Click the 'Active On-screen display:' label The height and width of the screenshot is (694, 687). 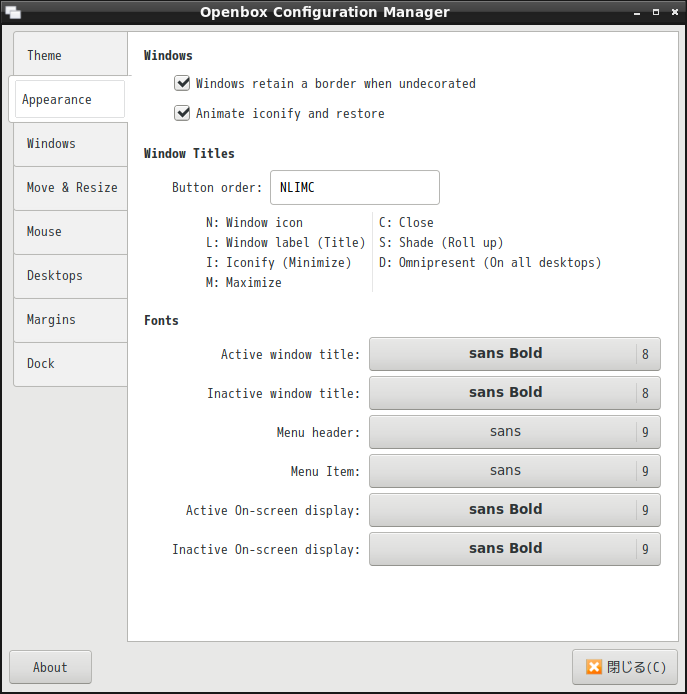(x=273, y=510)
